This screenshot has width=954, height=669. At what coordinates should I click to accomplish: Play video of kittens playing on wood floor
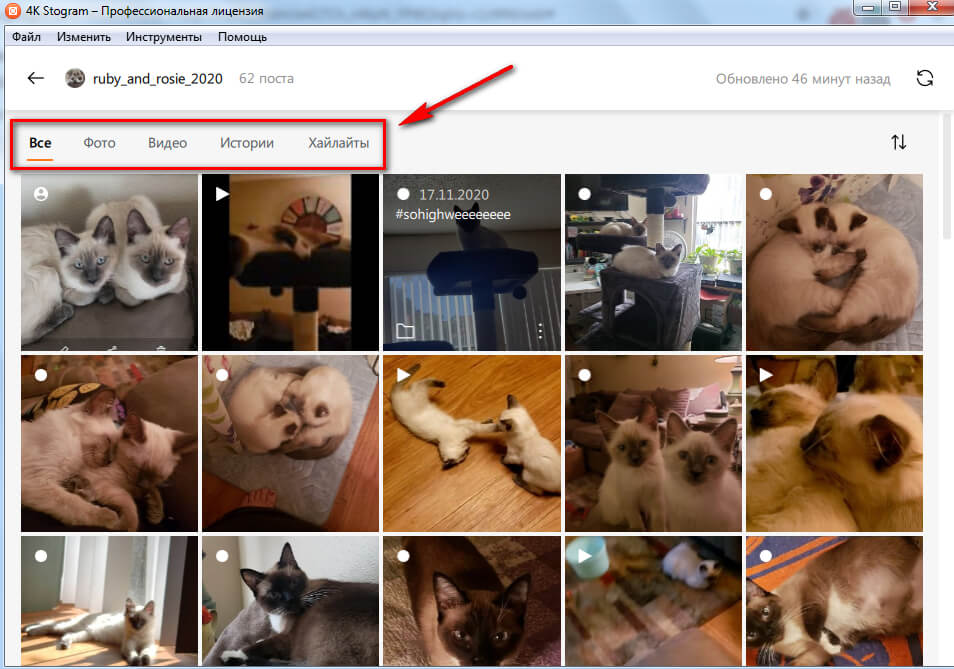[472, 443]
